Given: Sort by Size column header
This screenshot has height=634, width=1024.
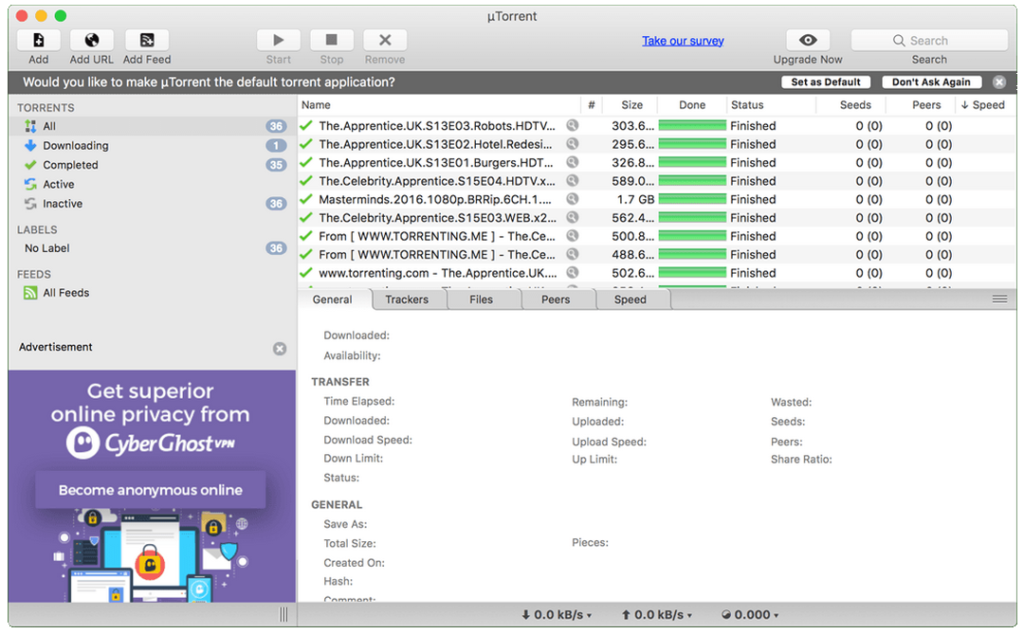Looking at the screenshot, I should pos(630,105).
